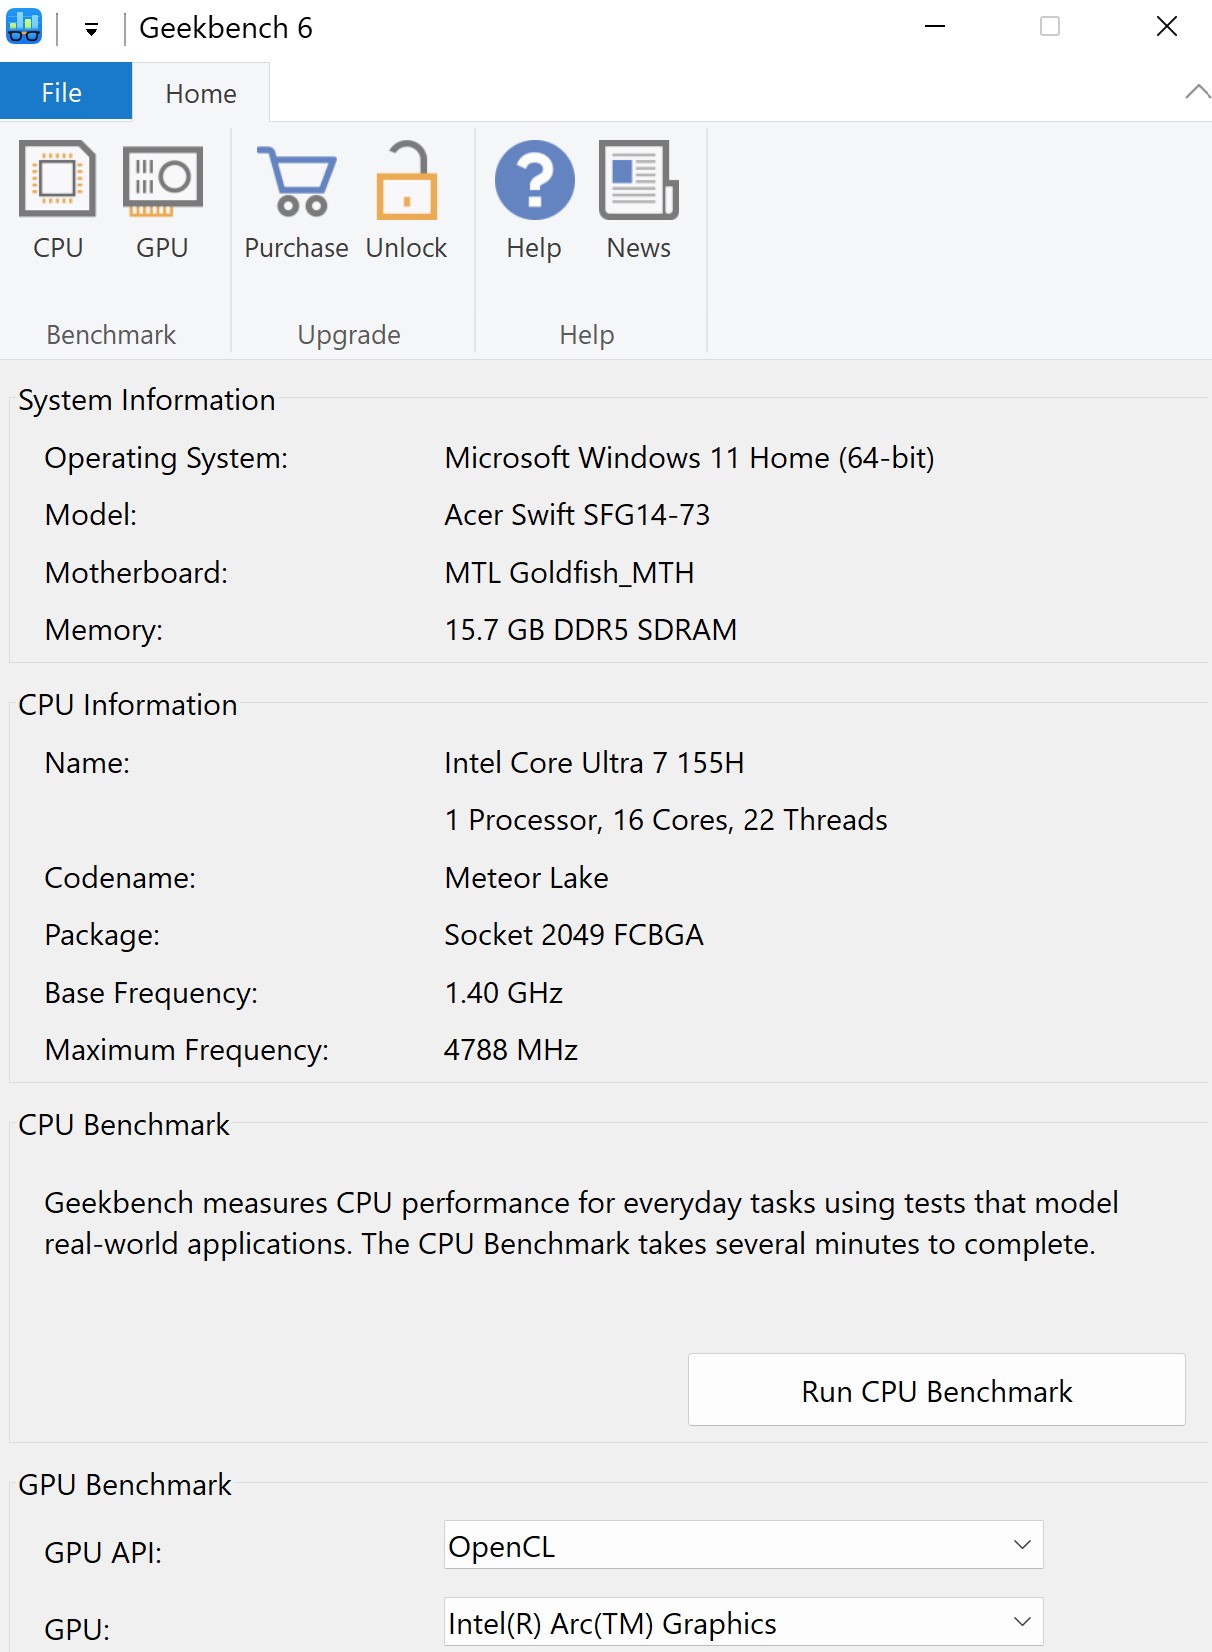
Task: Click the 'GPU Benchmark' section heading
Action: tap(125, 1485)
